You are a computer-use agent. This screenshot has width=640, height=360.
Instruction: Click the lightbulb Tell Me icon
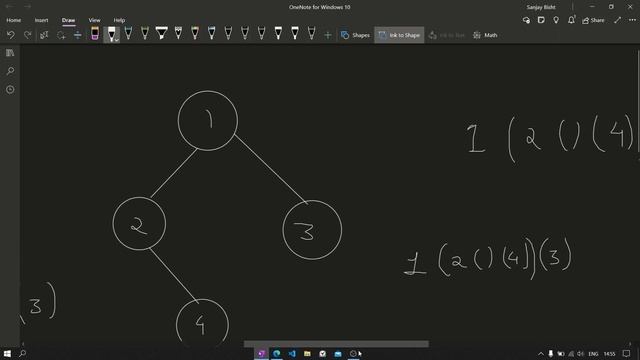click(556, 20)
